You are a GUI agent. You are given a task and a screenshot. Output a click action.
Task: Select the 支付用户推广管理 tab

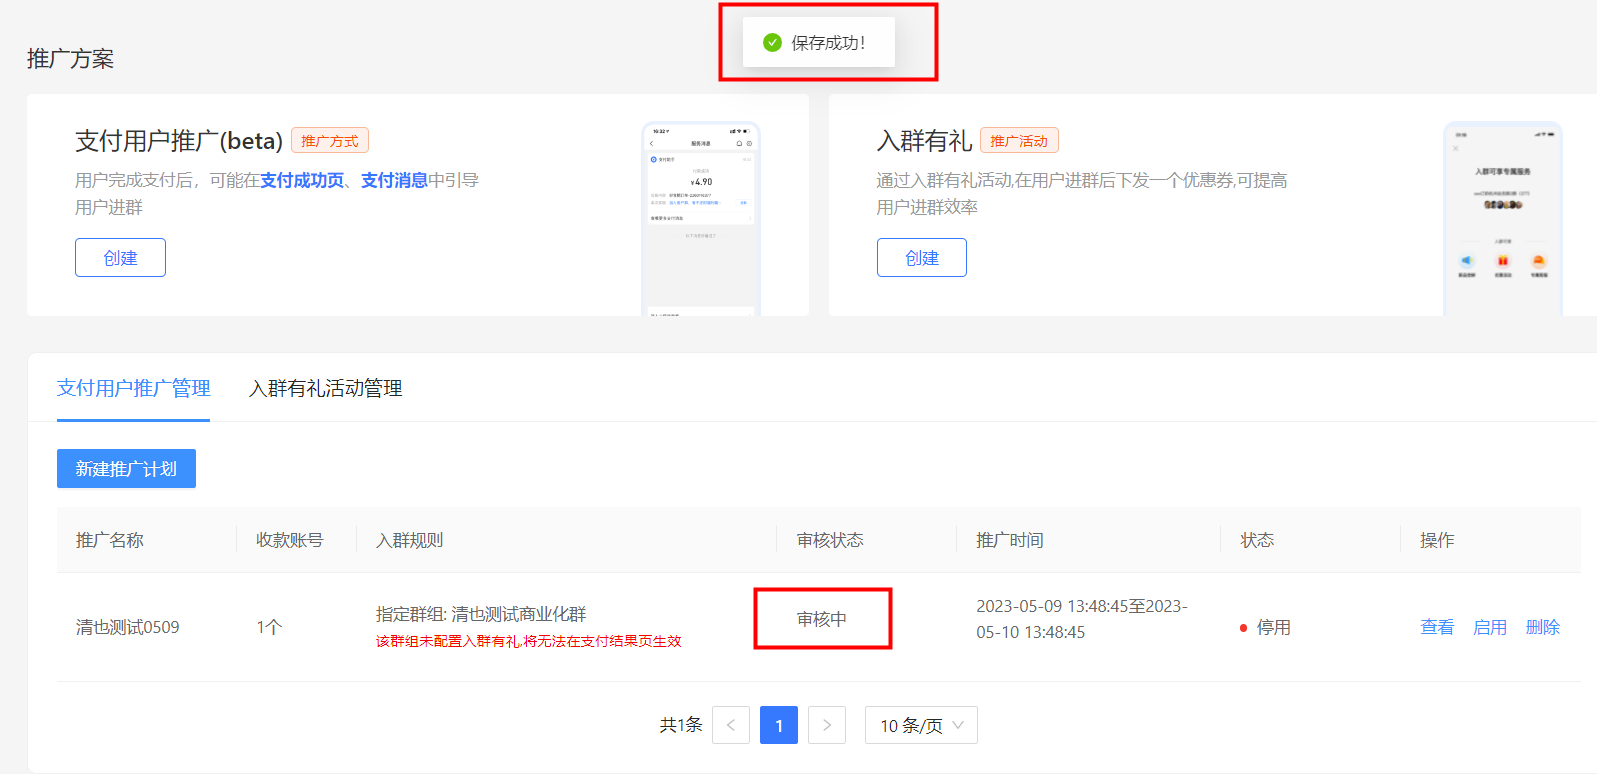click(x=133, y=388)
